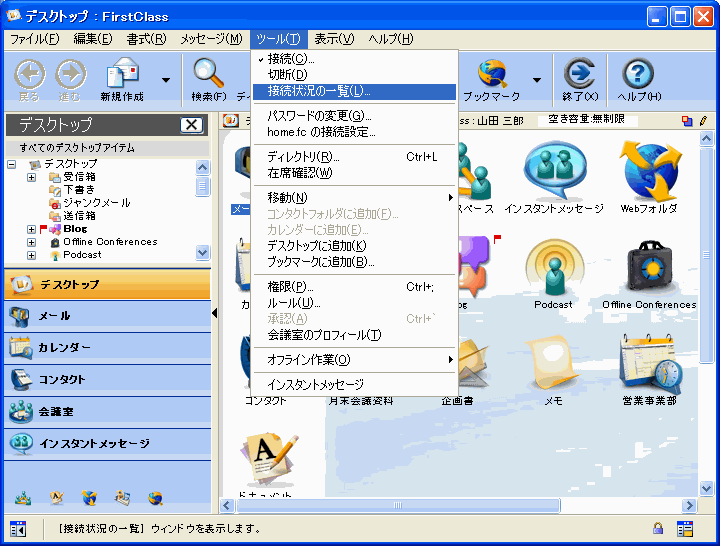
Task: Click the 検索 (Search) magnifier icon
Action: pos(209,75)
